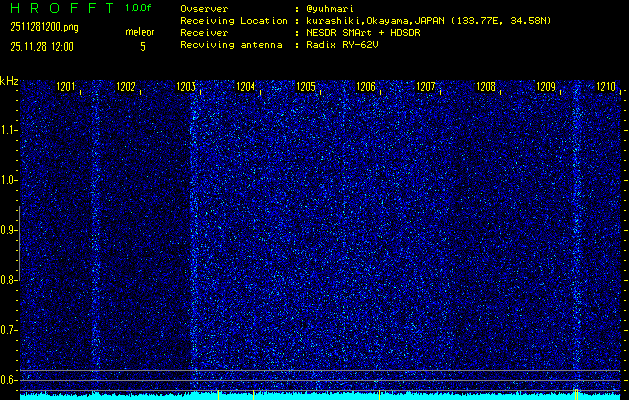Viewport: 629px width, 400px height.
Task: Click the 1206 time axis label
Action: pyautogui.click(x=366, y=86)
